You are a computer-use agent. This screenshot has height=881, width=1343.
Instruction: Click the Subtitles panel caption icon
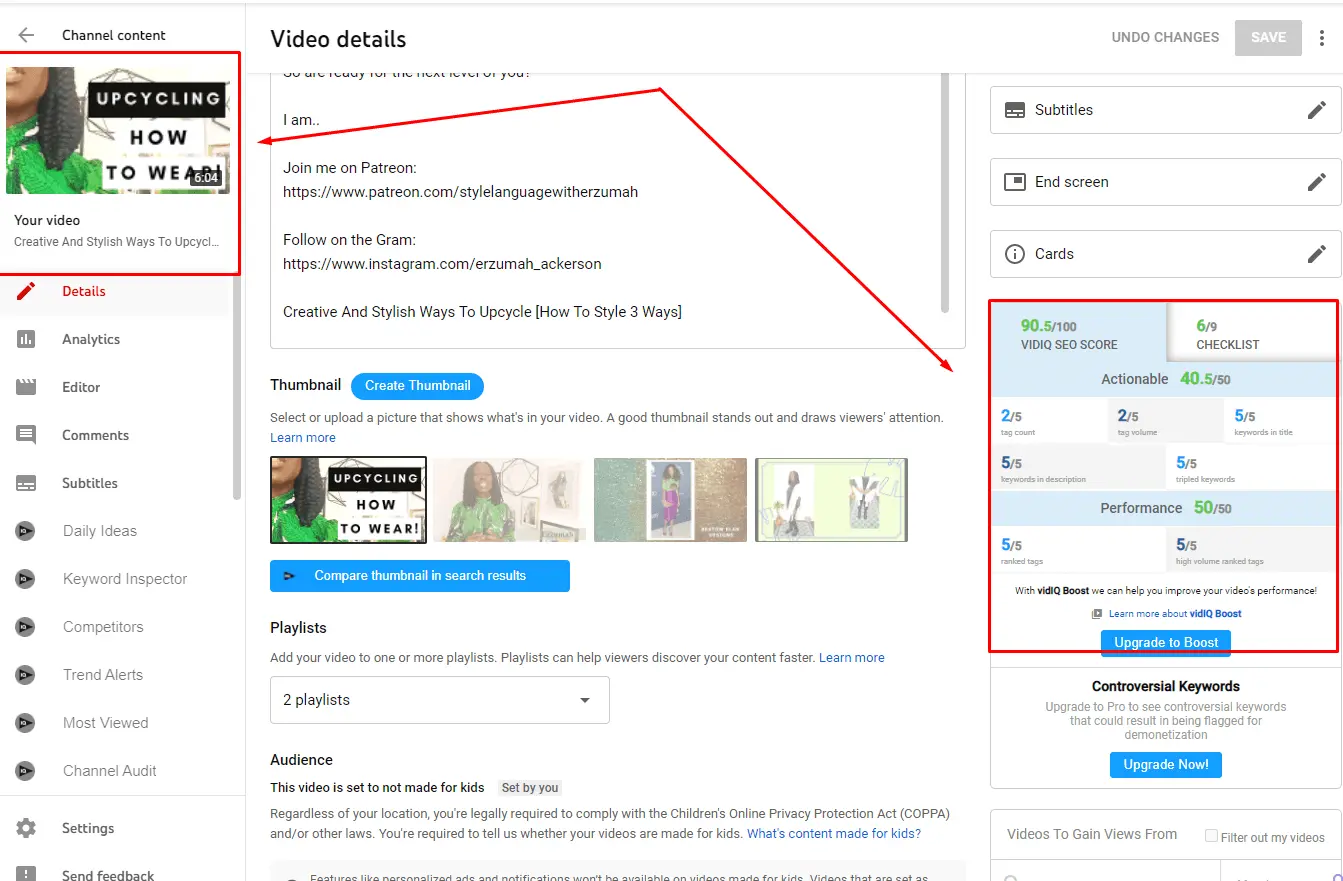coord(1015,110)
